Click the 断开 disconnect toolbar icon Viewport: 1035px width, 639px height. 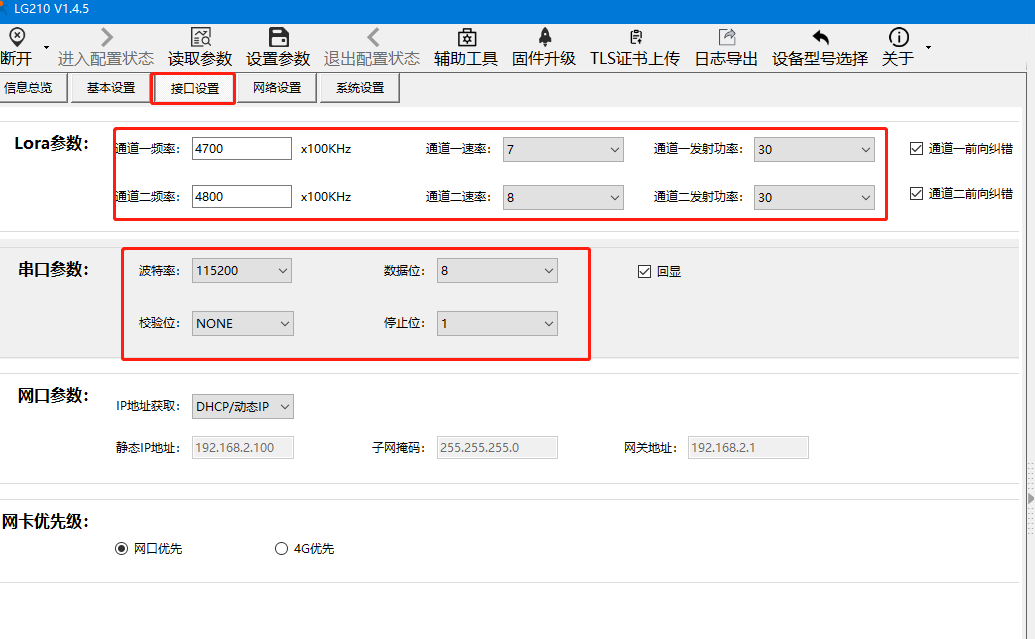[x=17, y=38]
